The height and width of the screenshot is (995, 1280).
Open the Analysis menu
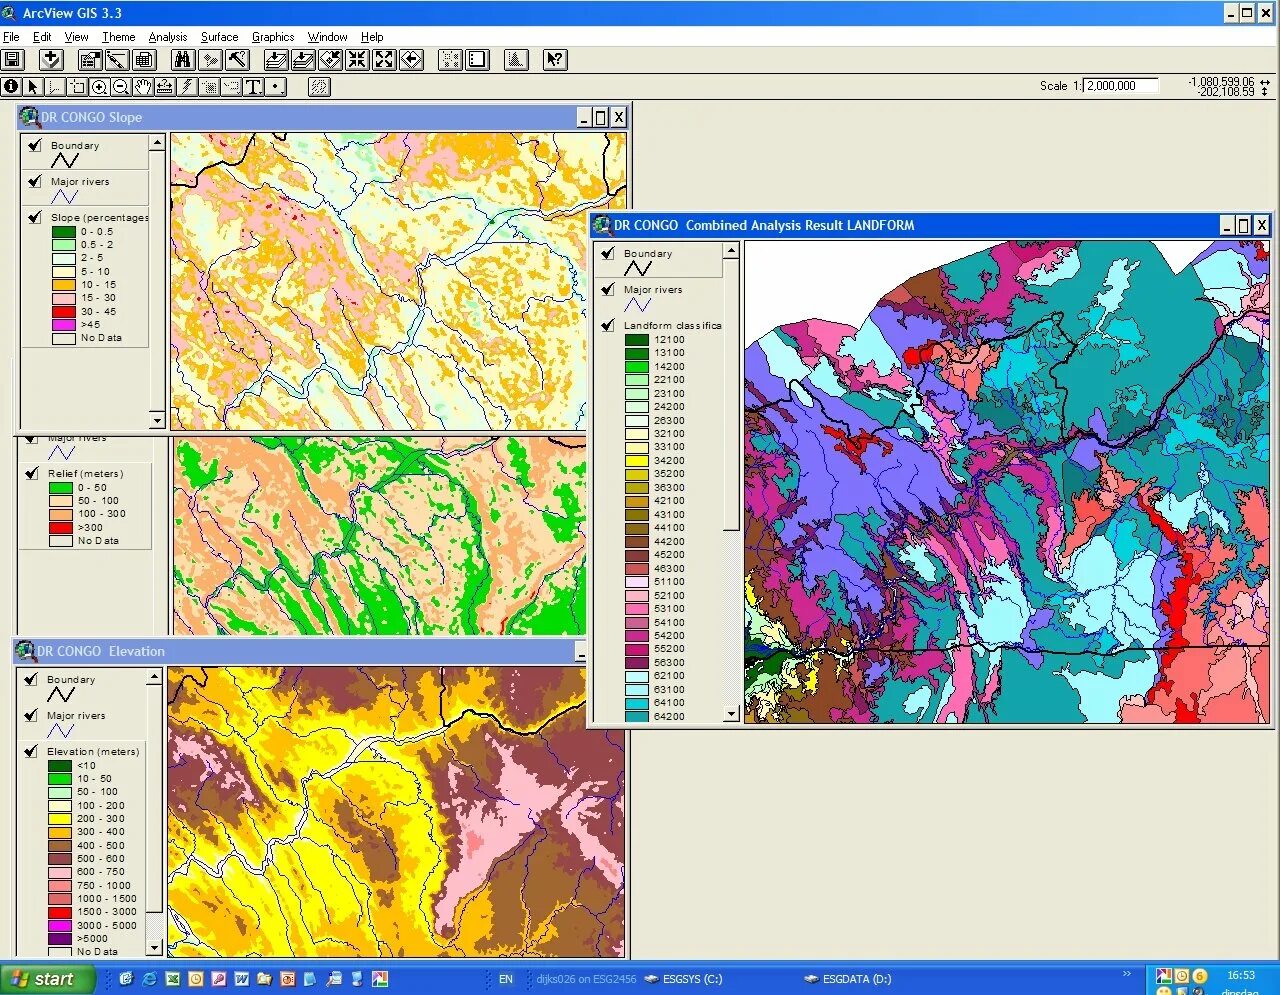pos(167,37)
